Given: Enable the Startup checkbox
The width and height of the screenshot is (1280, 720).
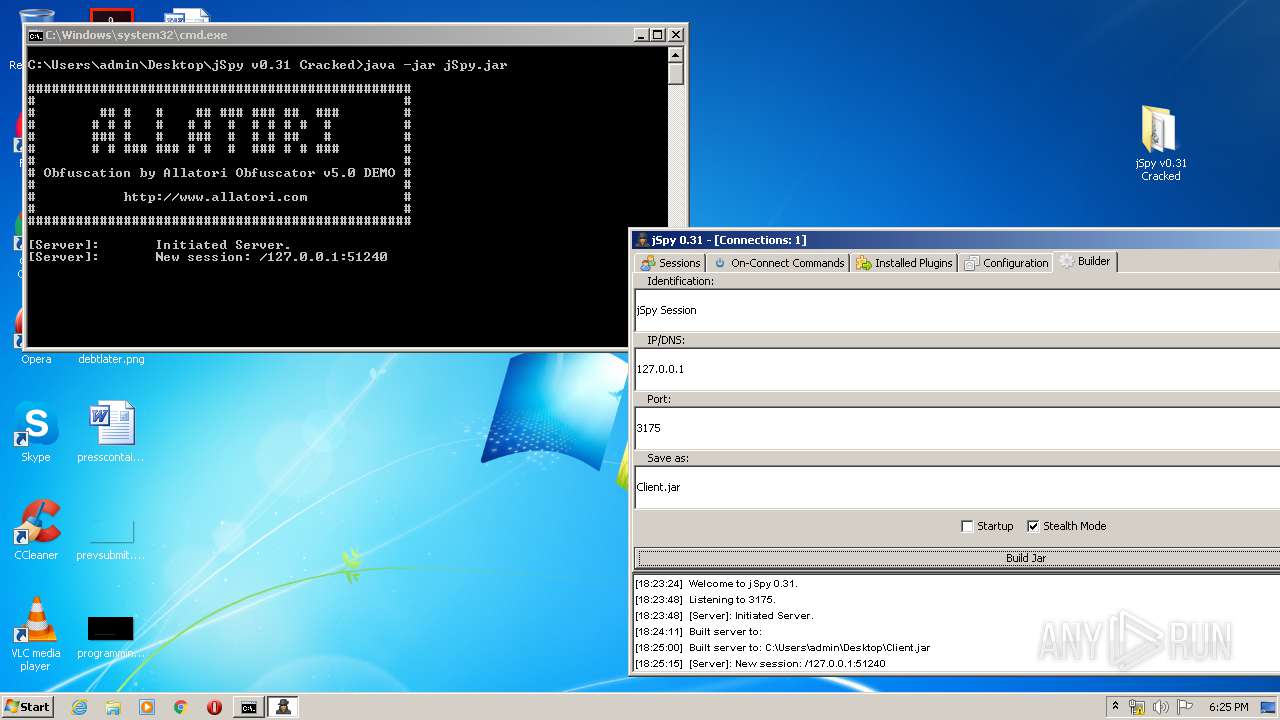Looking at the screenshot, I should click(967, 526).
